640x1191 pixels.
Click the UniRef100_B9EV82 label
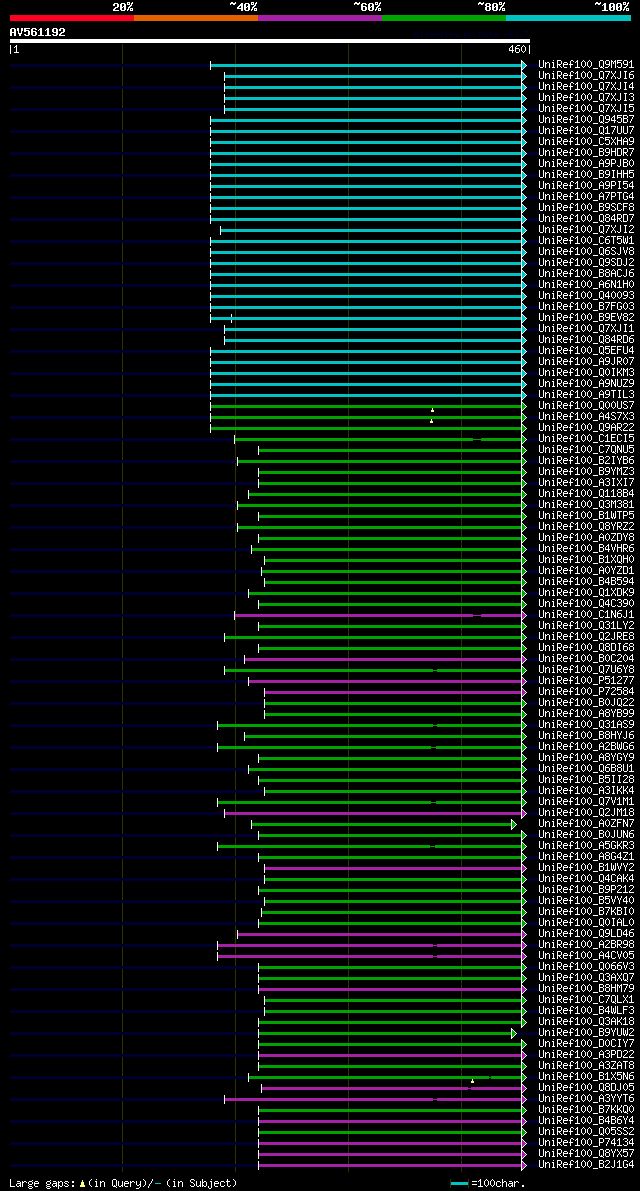coord(586,317)
